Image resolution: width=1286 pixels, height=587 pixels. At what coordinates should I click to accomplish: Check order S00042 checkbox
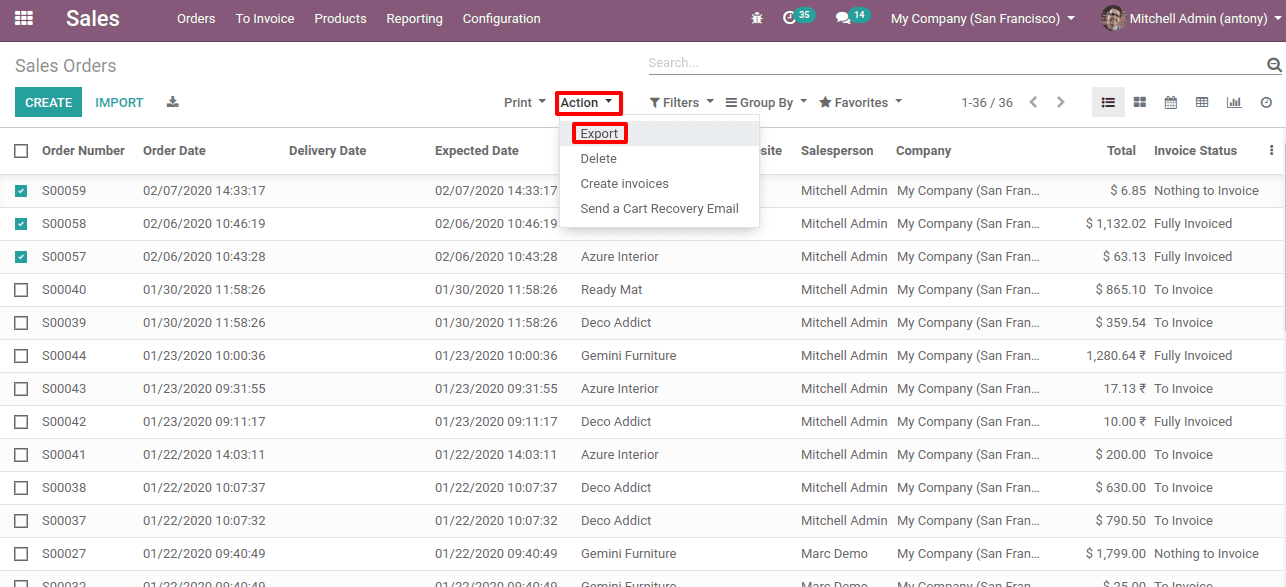(x=21, y=422)
